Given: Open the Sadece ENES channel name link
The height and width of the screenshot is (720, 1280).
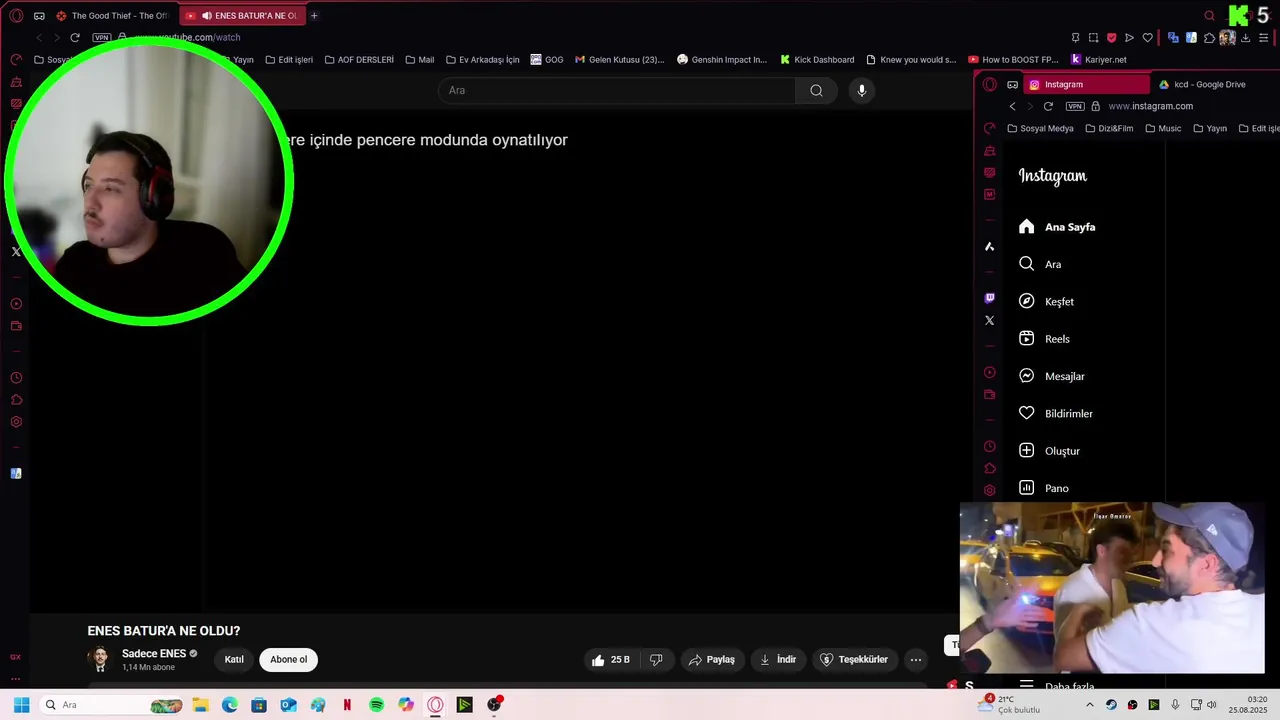Looking at the screenshot, I should tap(154, 653).
